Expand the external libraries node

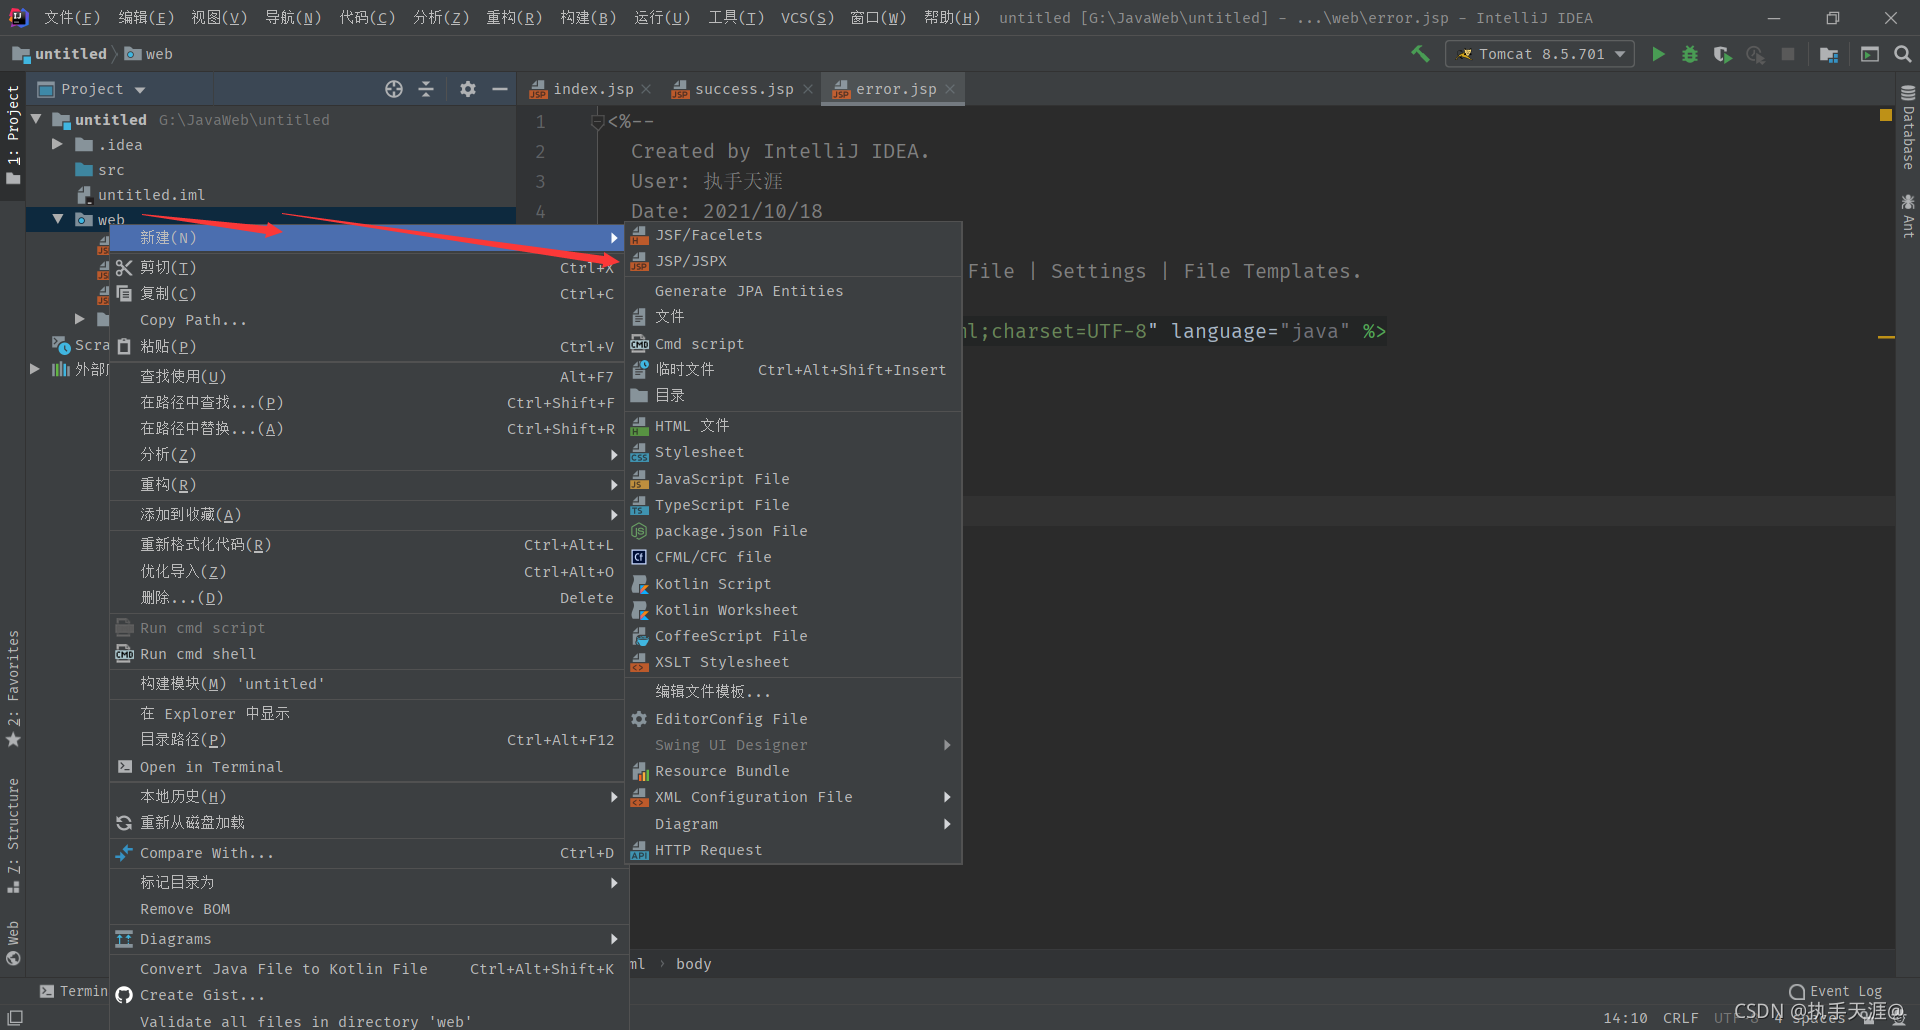point(35,369)
